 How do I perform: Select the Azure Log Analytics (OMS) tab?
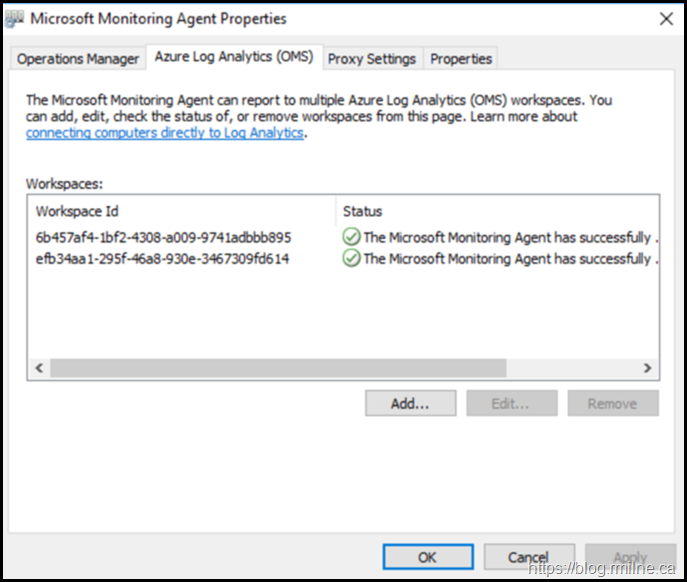pyautogui.click(x=234, y=58)
